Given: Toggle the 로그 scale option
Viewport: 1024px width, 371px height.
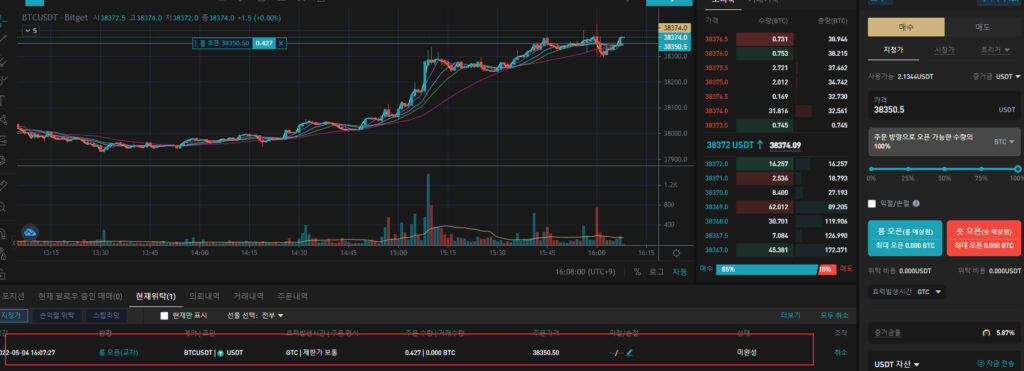Looking at the screenshot, I should [x=657, y=272].
